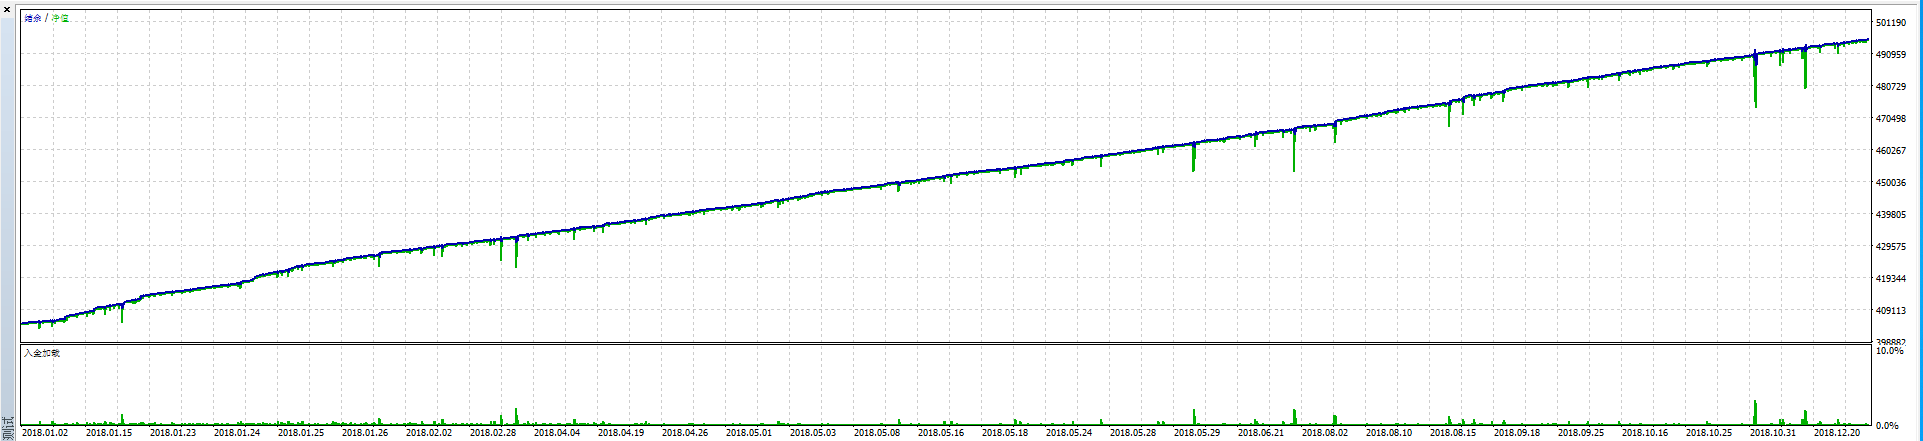
Task: Click the vertical 测试 tab on the left edge
Action: (x=8, y=429)
